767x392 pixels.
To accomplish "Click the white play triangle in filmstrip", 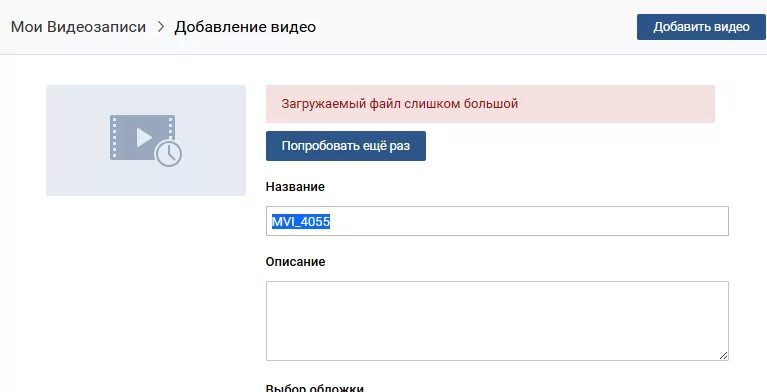I will click(x=144, y=138).
